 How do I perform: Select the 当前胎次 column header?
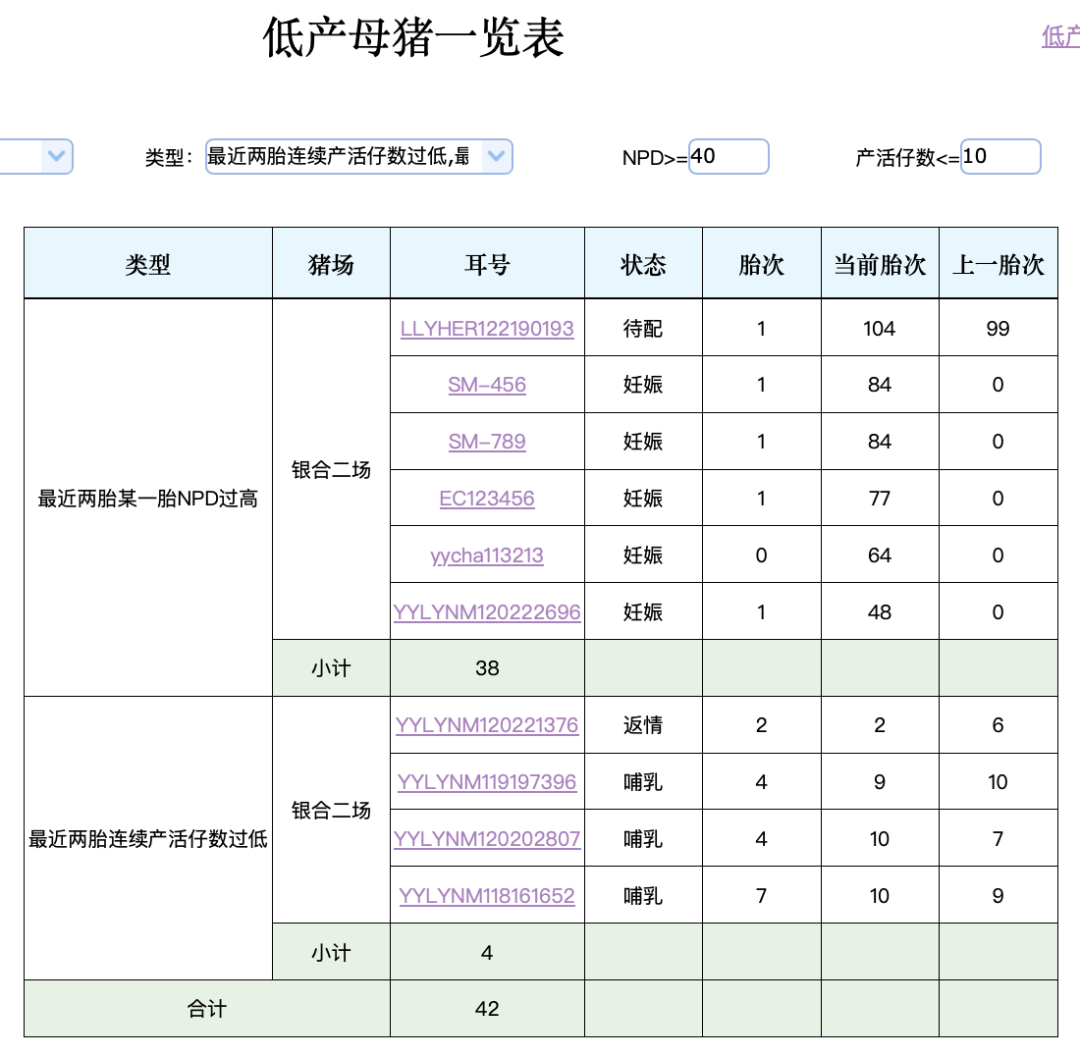point(880,265)
